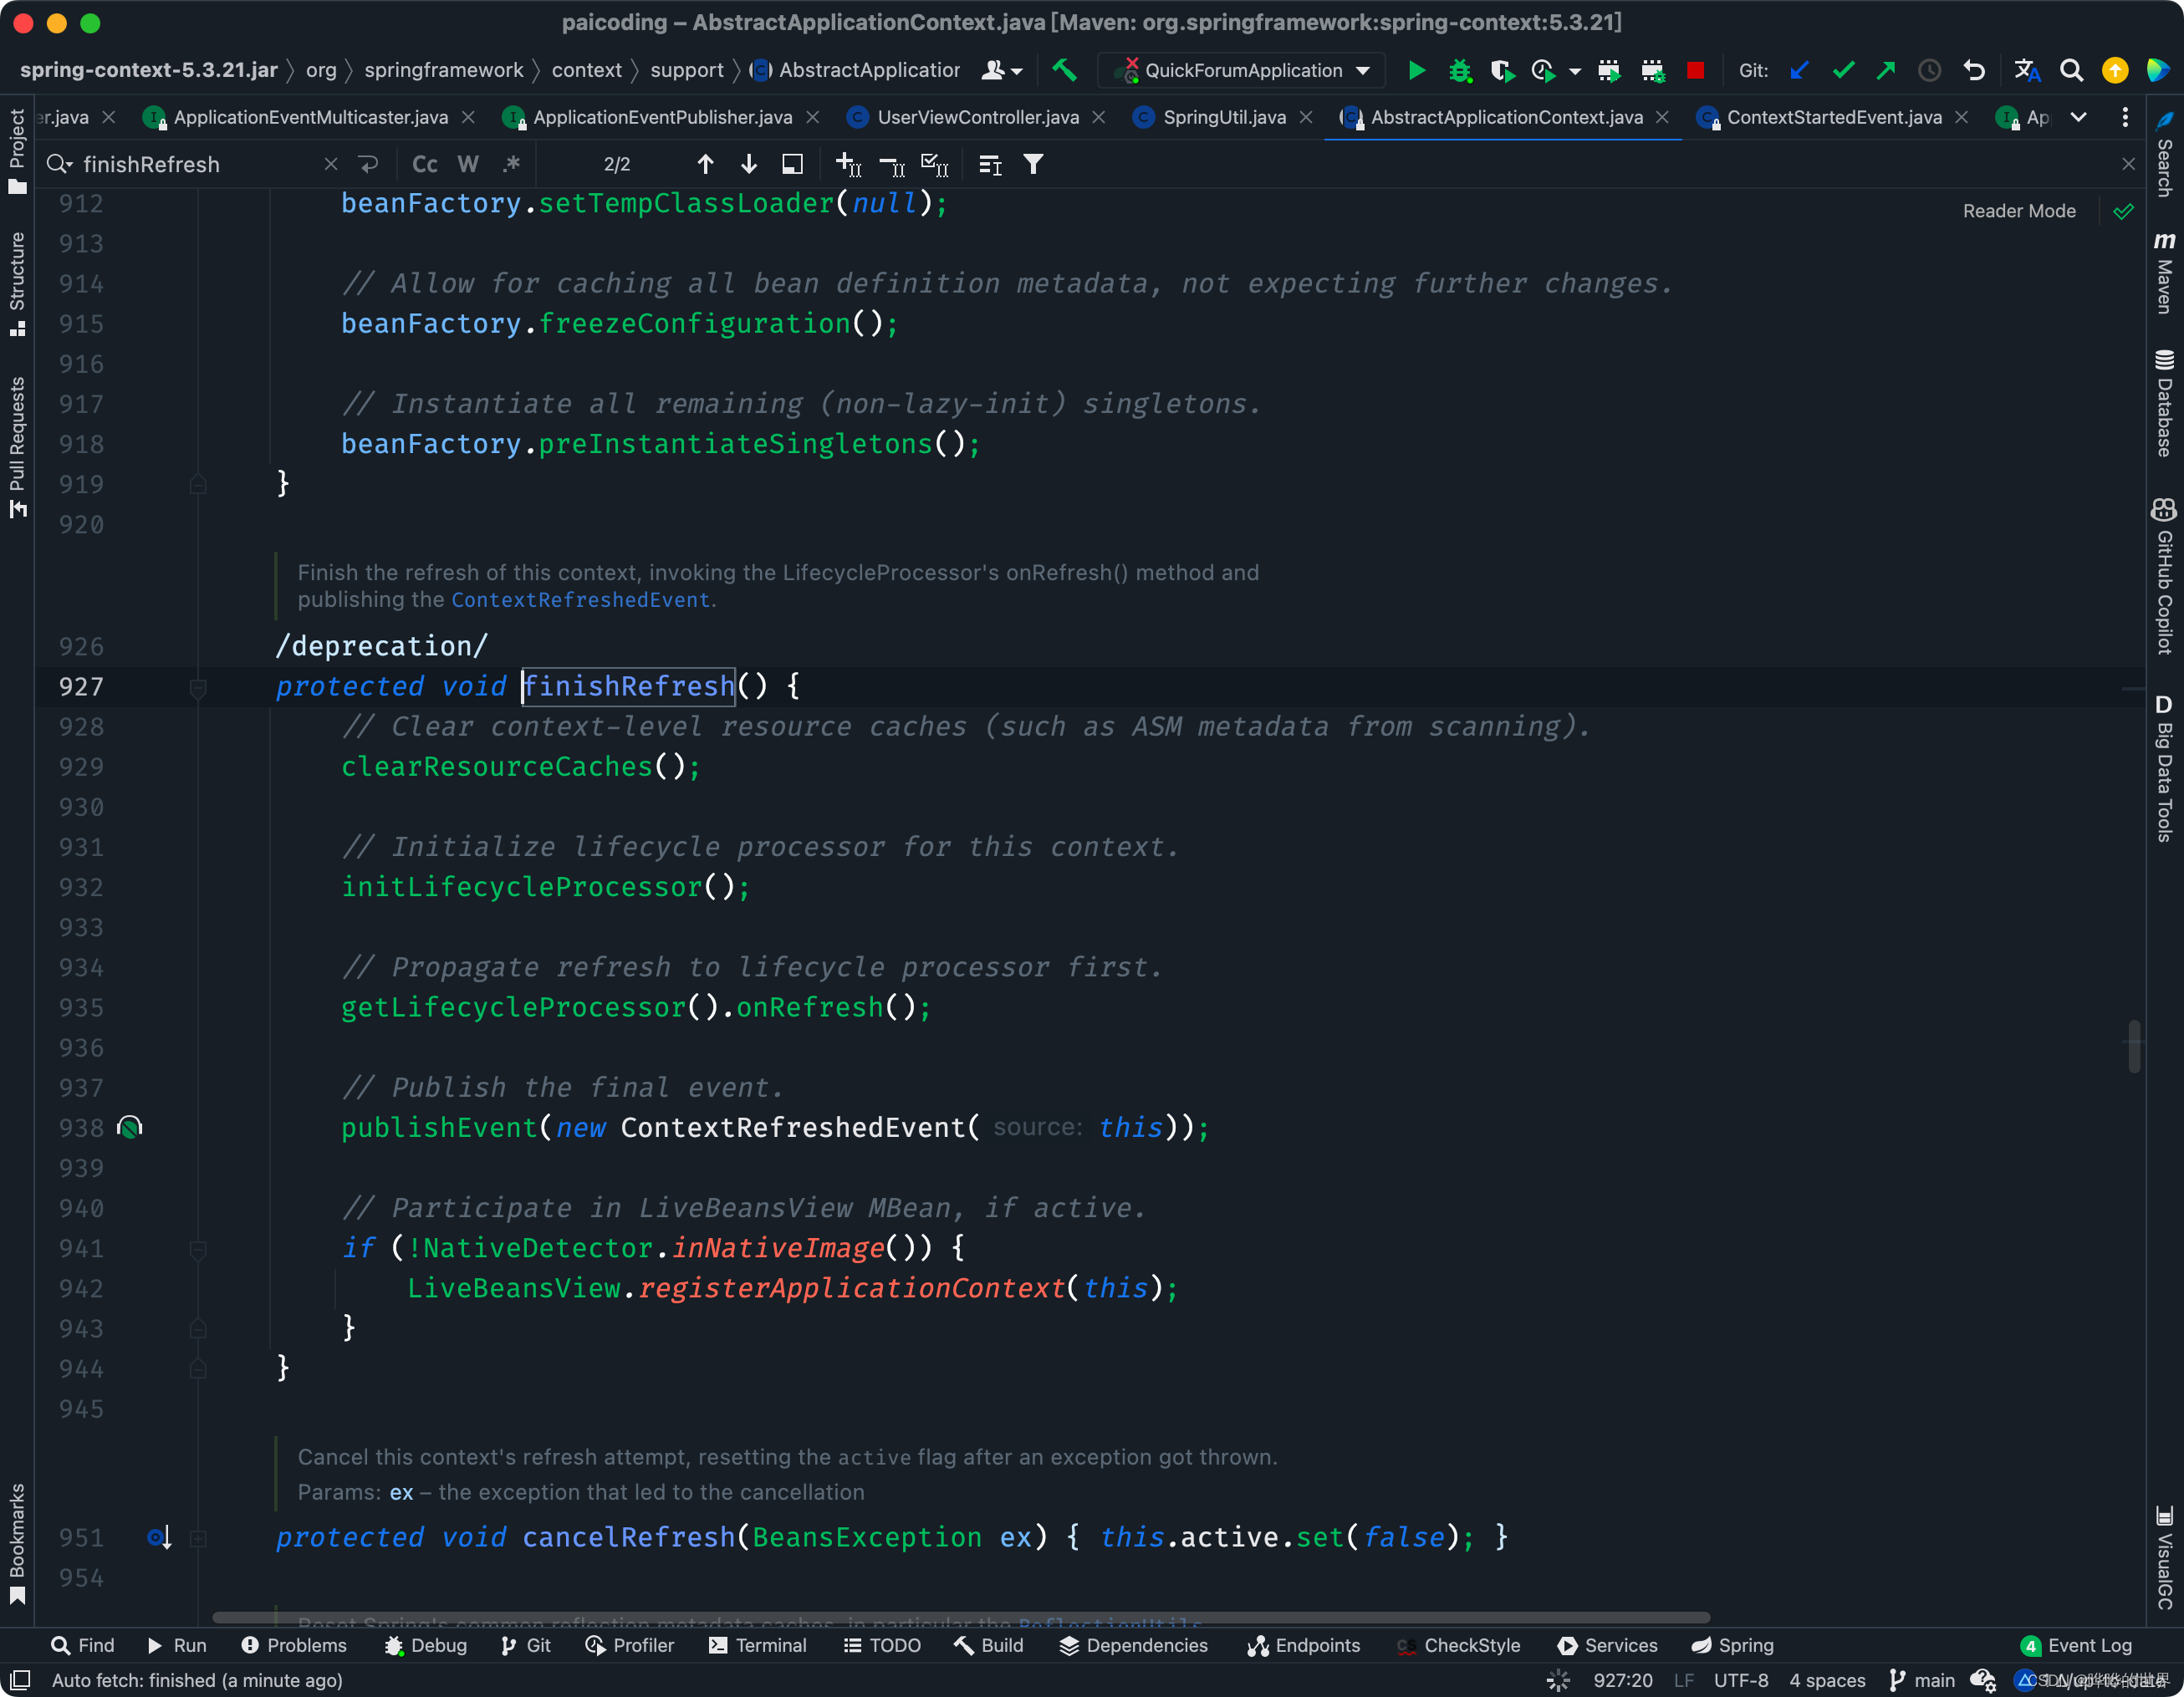
Task: Follow the ContextRefreshedEvent javadoc link
Action: tap(580, 600)
